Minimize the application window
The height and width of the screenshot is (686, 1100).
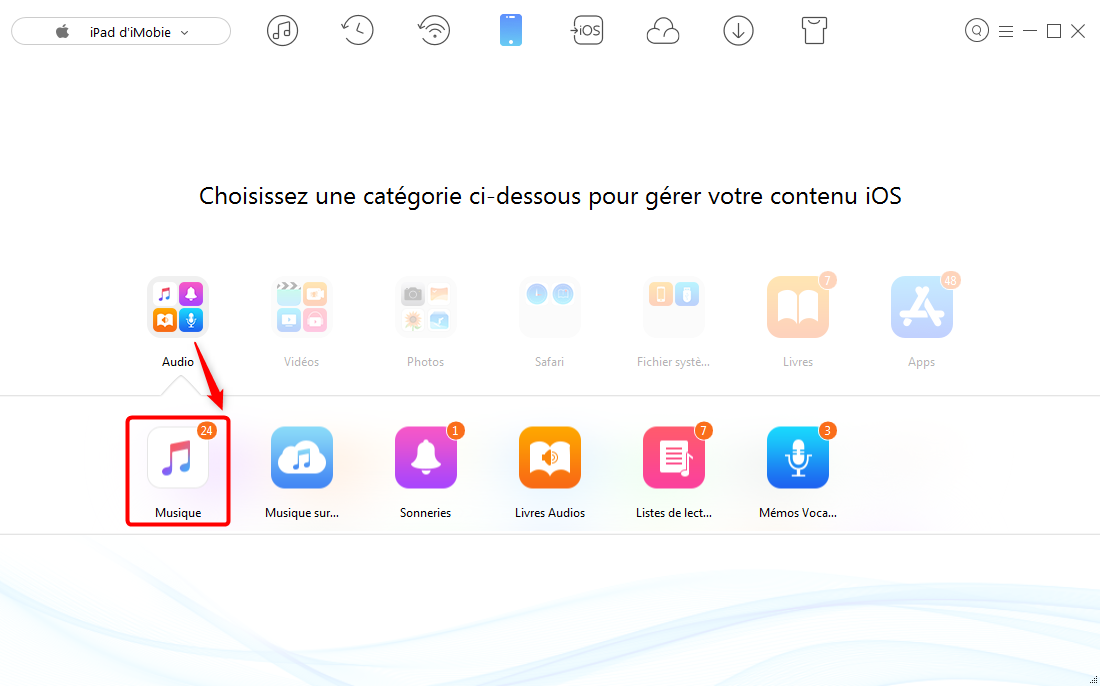[x=1030, y=31]
